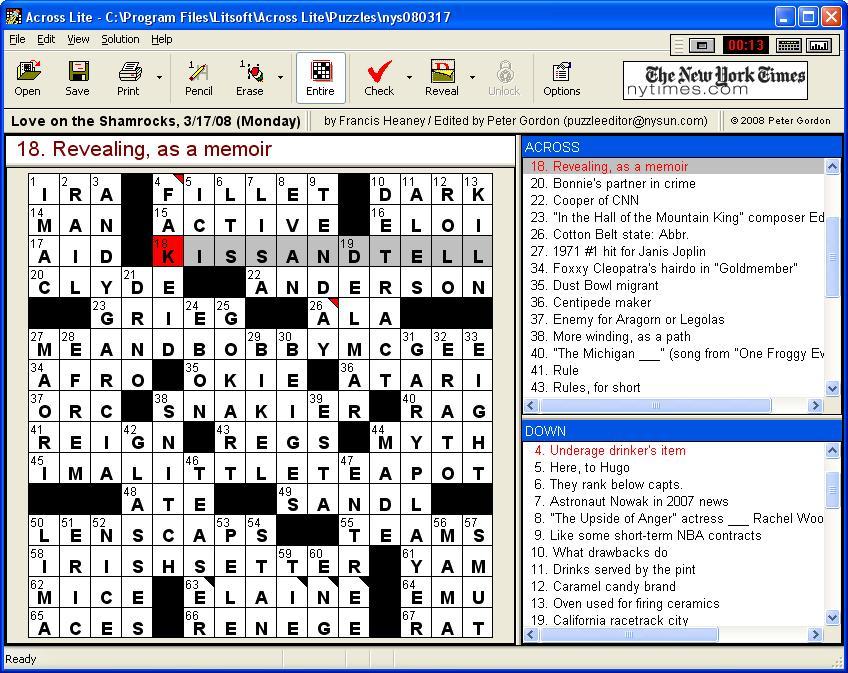
Task: Click the New York Times nytimes.com banner
Action: tap(715, 80)
